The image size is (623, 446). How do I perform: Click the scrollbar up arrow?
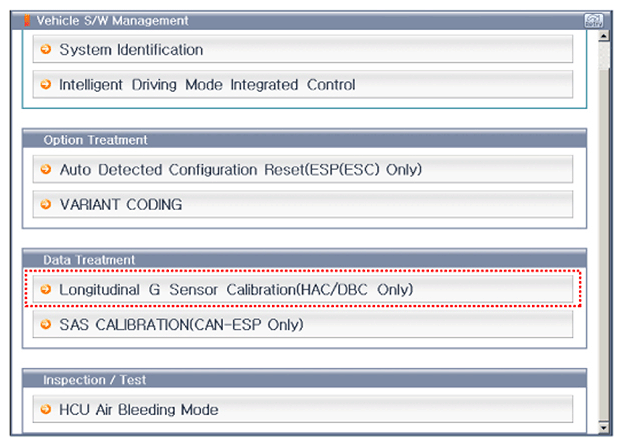[x=604, y=36]
